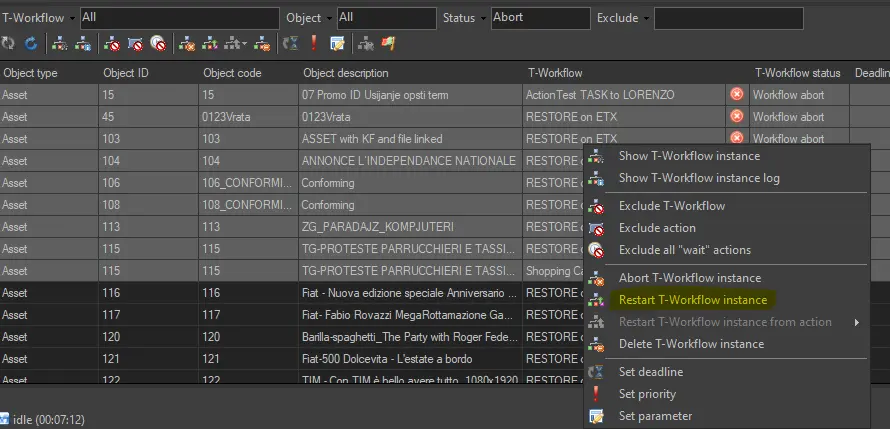Click the Exclude T-Workflow toolbar icon
Image resolution: width=890 pixels, height=429 pixels.
(112, 43)
